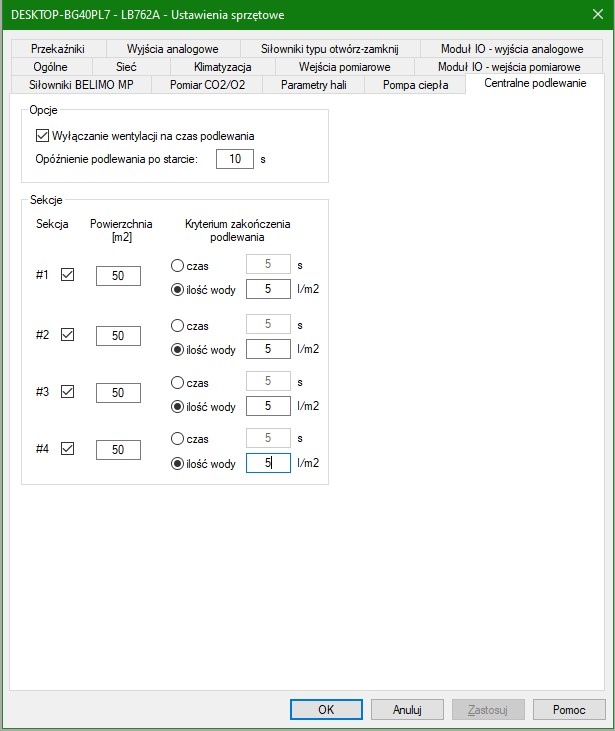The image size is (615, 731).
Task: Select czas radio button for section #3
Action: [x=177, y=383]
